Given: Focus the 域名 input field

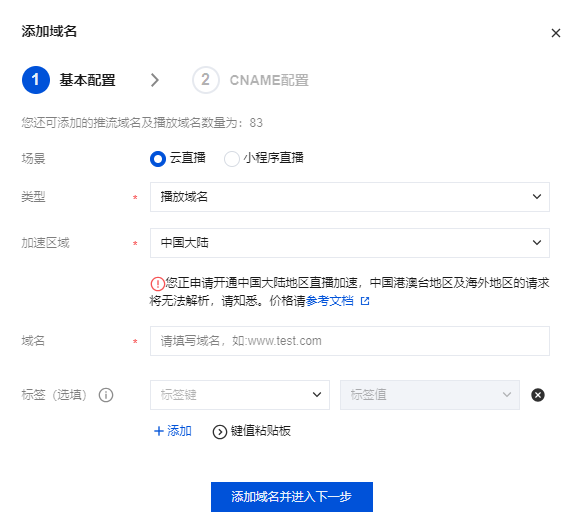Looking at the screenshot, I should click(350, 341).
